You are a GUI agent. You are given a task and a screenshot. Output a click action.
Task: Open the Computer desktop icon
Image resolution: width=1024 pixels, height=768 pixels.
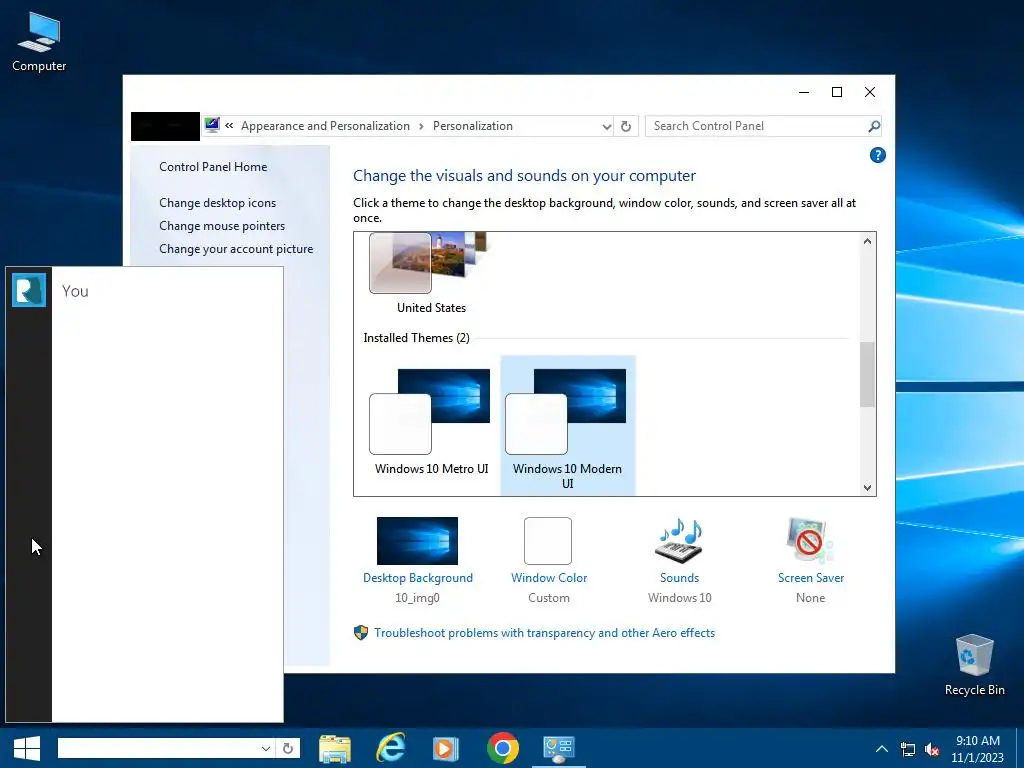point(39,42)
